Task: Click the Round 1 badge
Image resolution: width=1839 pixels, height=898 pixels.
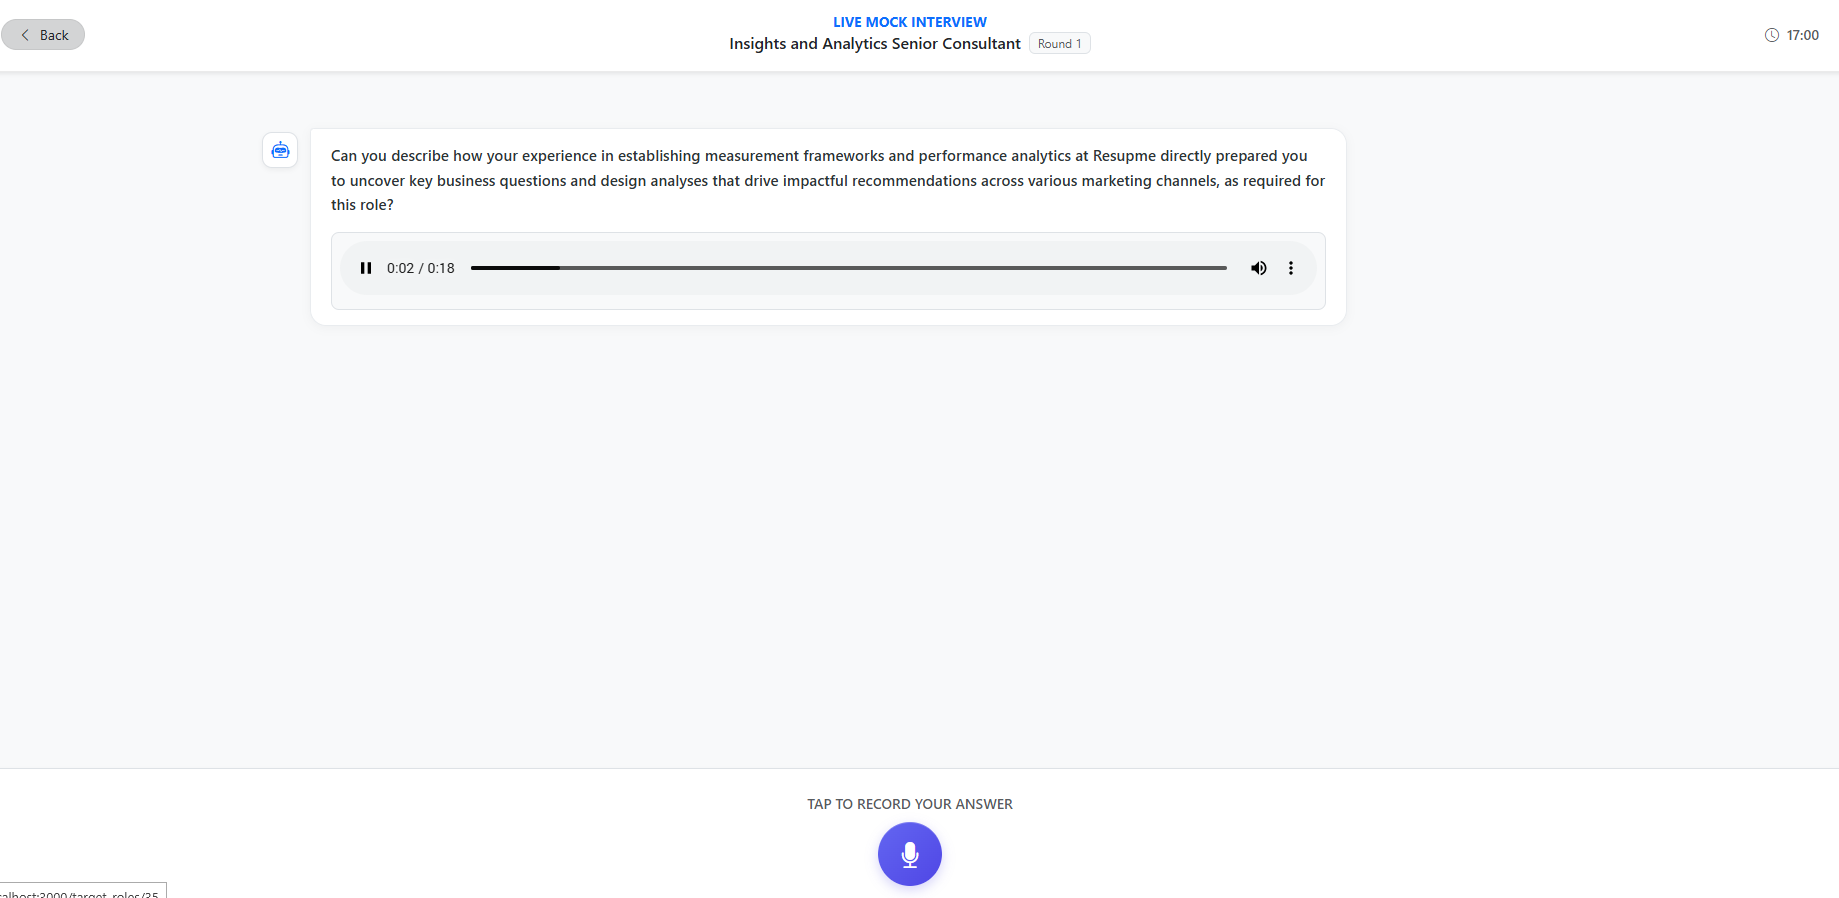Action: 1059,44
